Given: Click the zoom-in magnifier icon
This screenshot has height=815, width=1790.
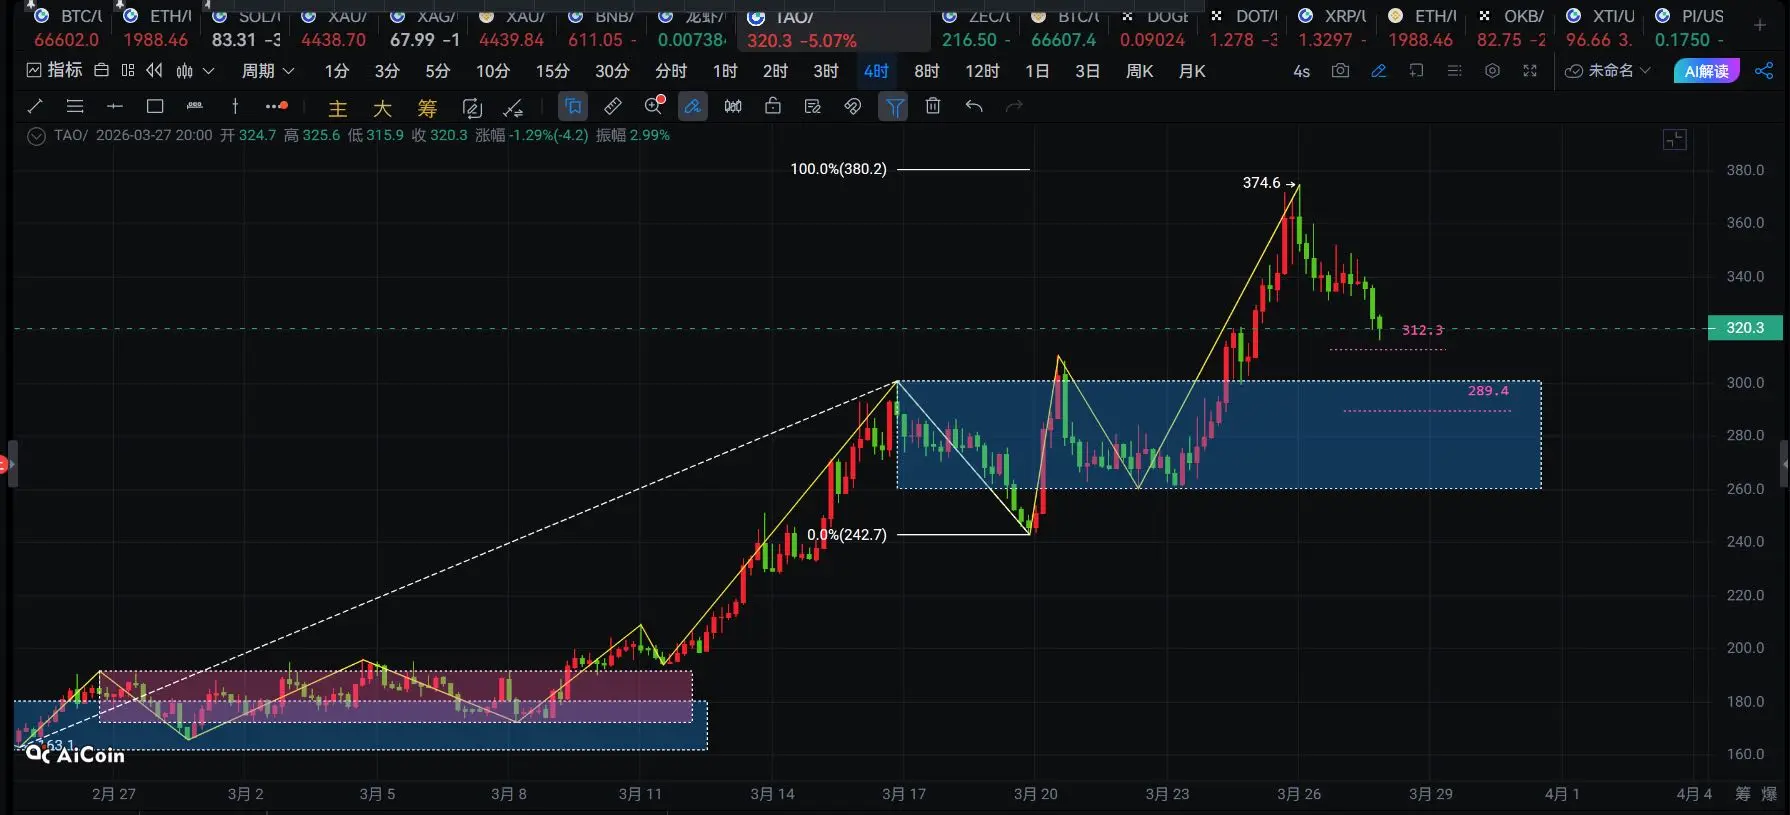Looking at the screenshot, I should [654, 106].
